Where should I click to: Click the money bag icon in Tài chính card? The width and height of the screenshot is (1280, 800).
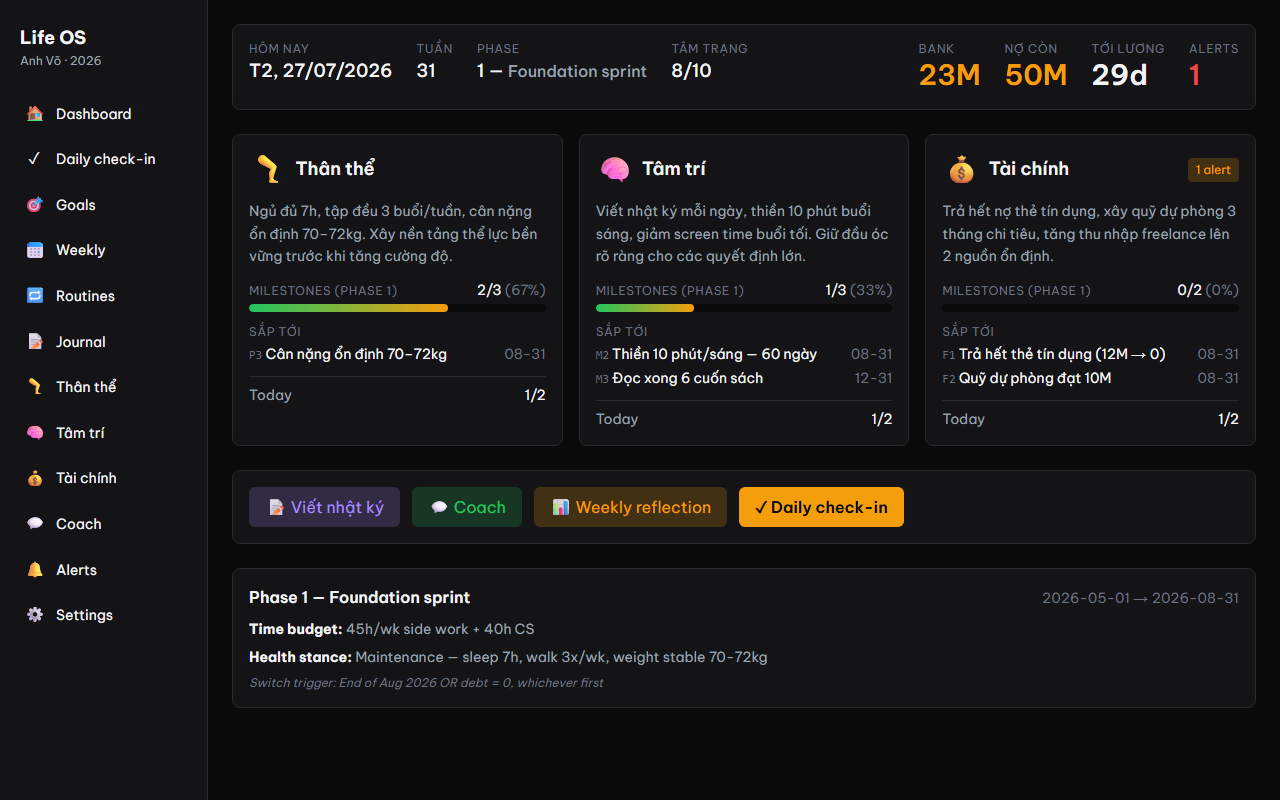tap(961, 169)
